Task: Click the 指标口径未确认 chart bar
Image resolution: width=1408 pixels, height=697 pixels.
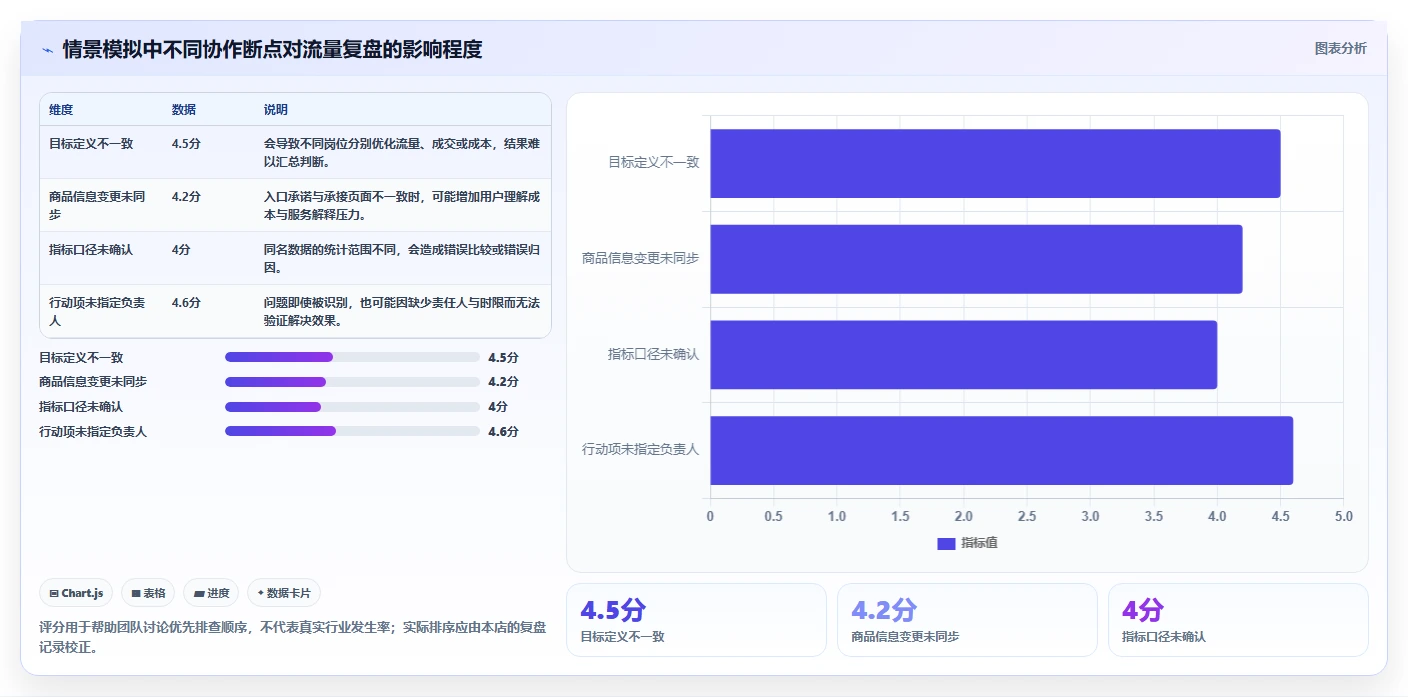Action: pyautogui.click(x=964, y=354)
